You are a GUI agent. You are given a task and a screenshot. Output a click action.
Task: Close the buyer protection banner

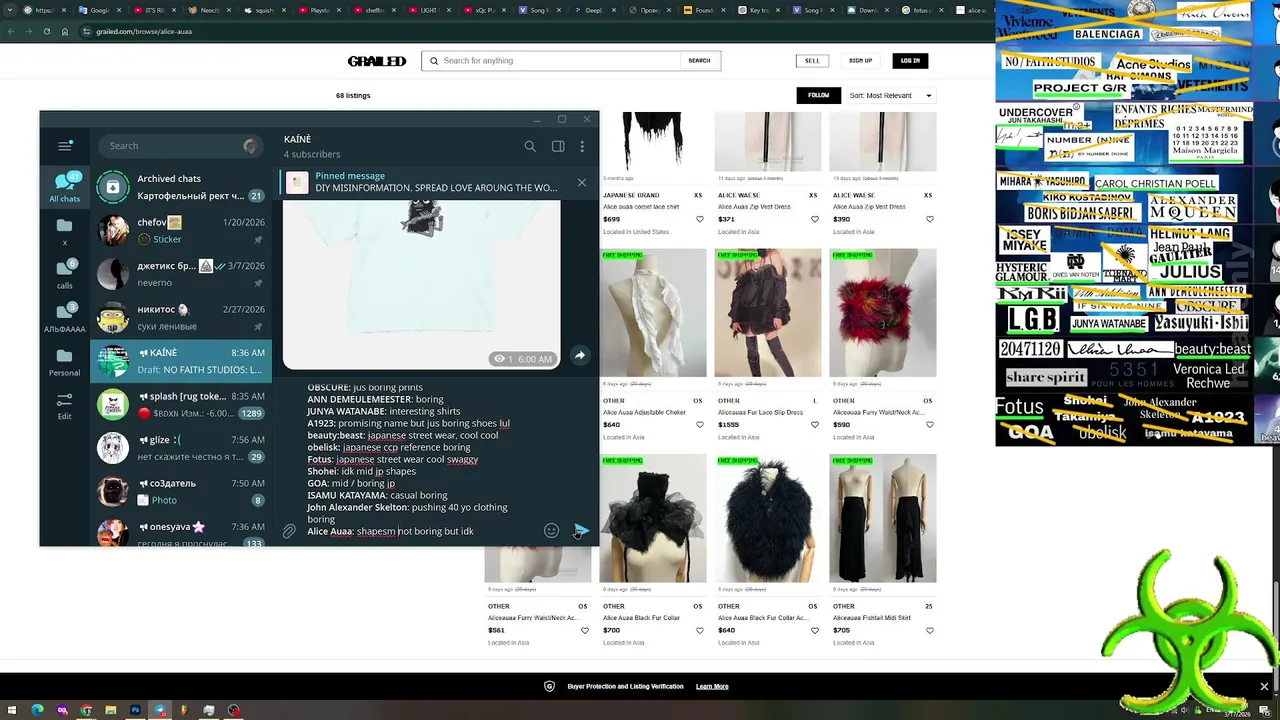pos(1264,687)
